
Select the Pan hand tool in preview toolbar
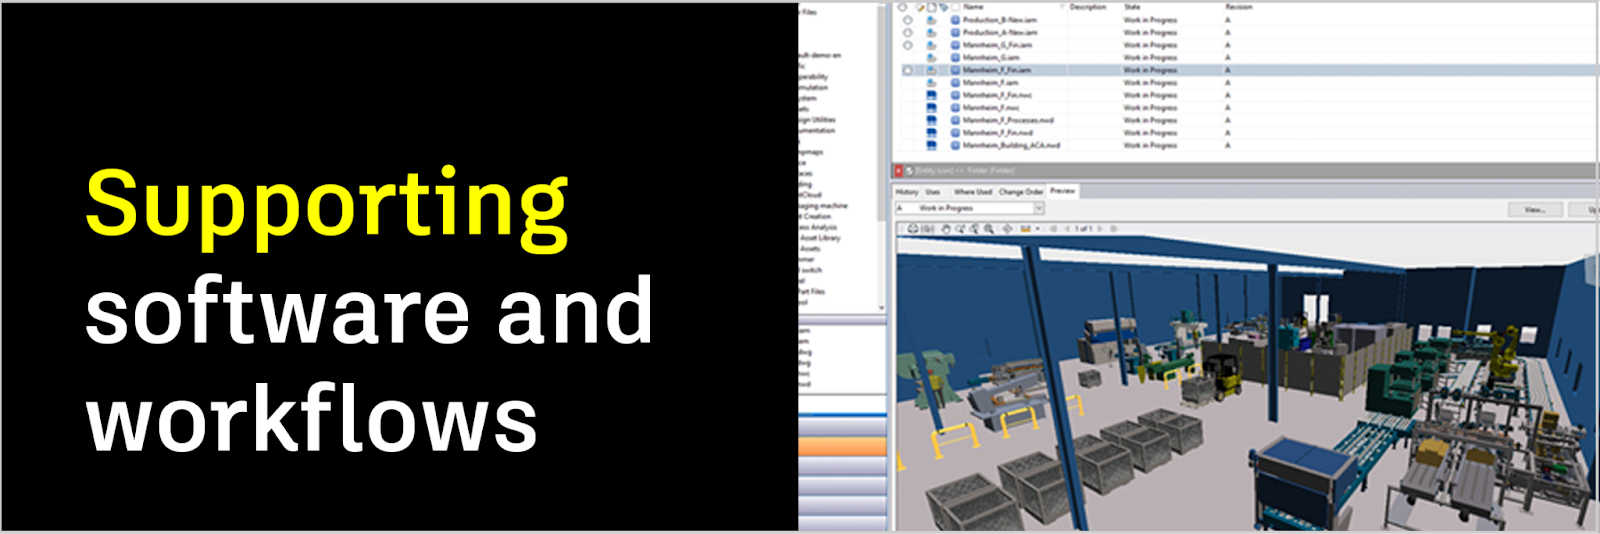[946, 229]
